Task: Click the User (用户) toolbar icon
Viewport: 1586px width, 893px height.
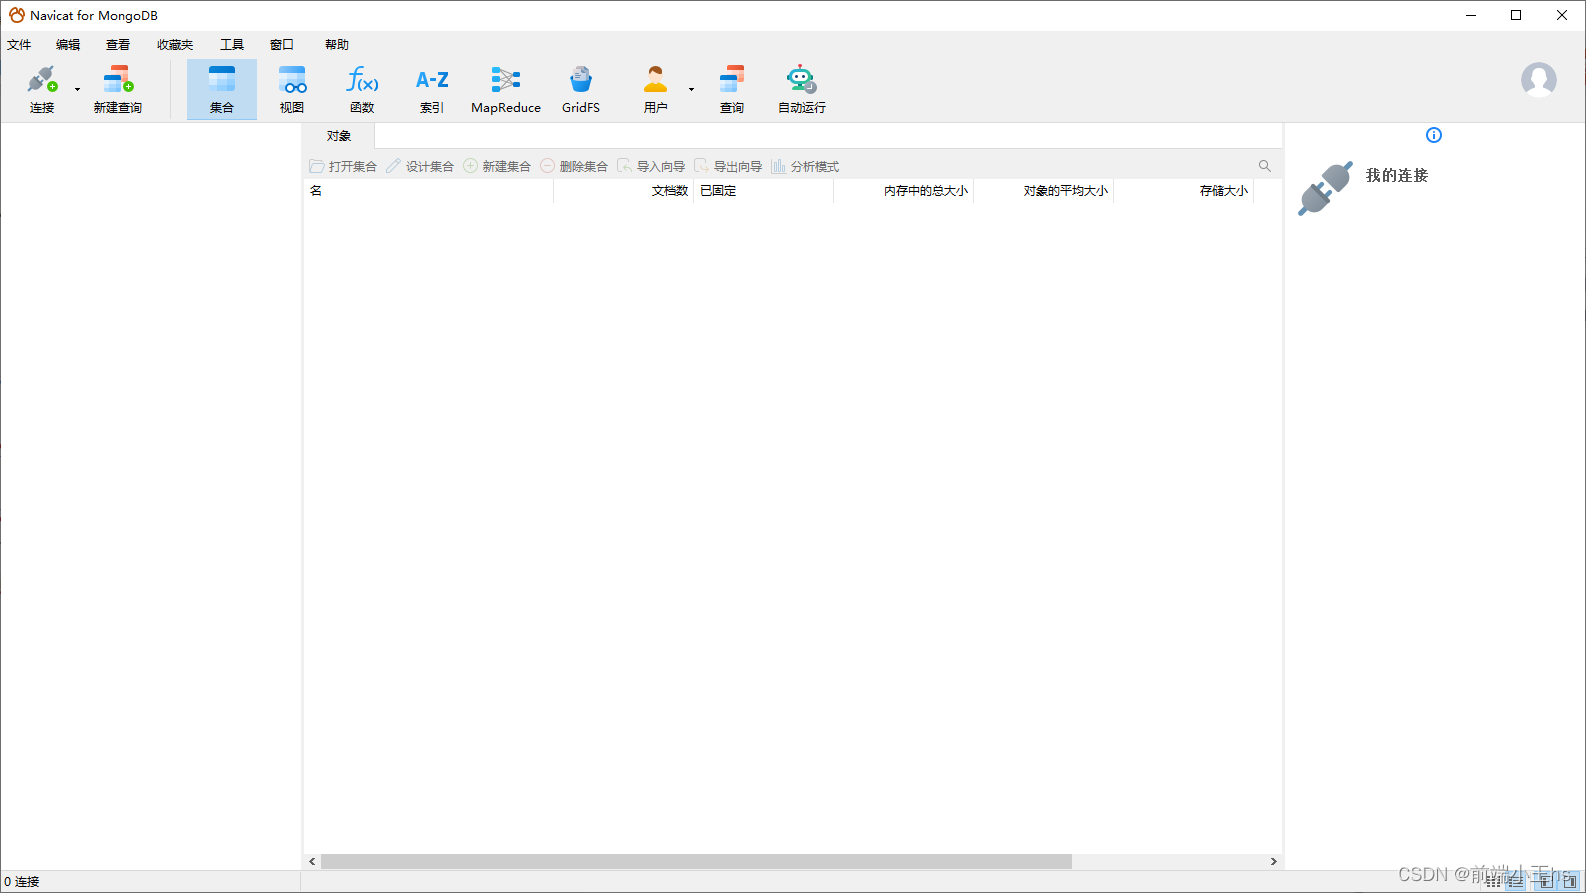Action: [x=655, y=80]
